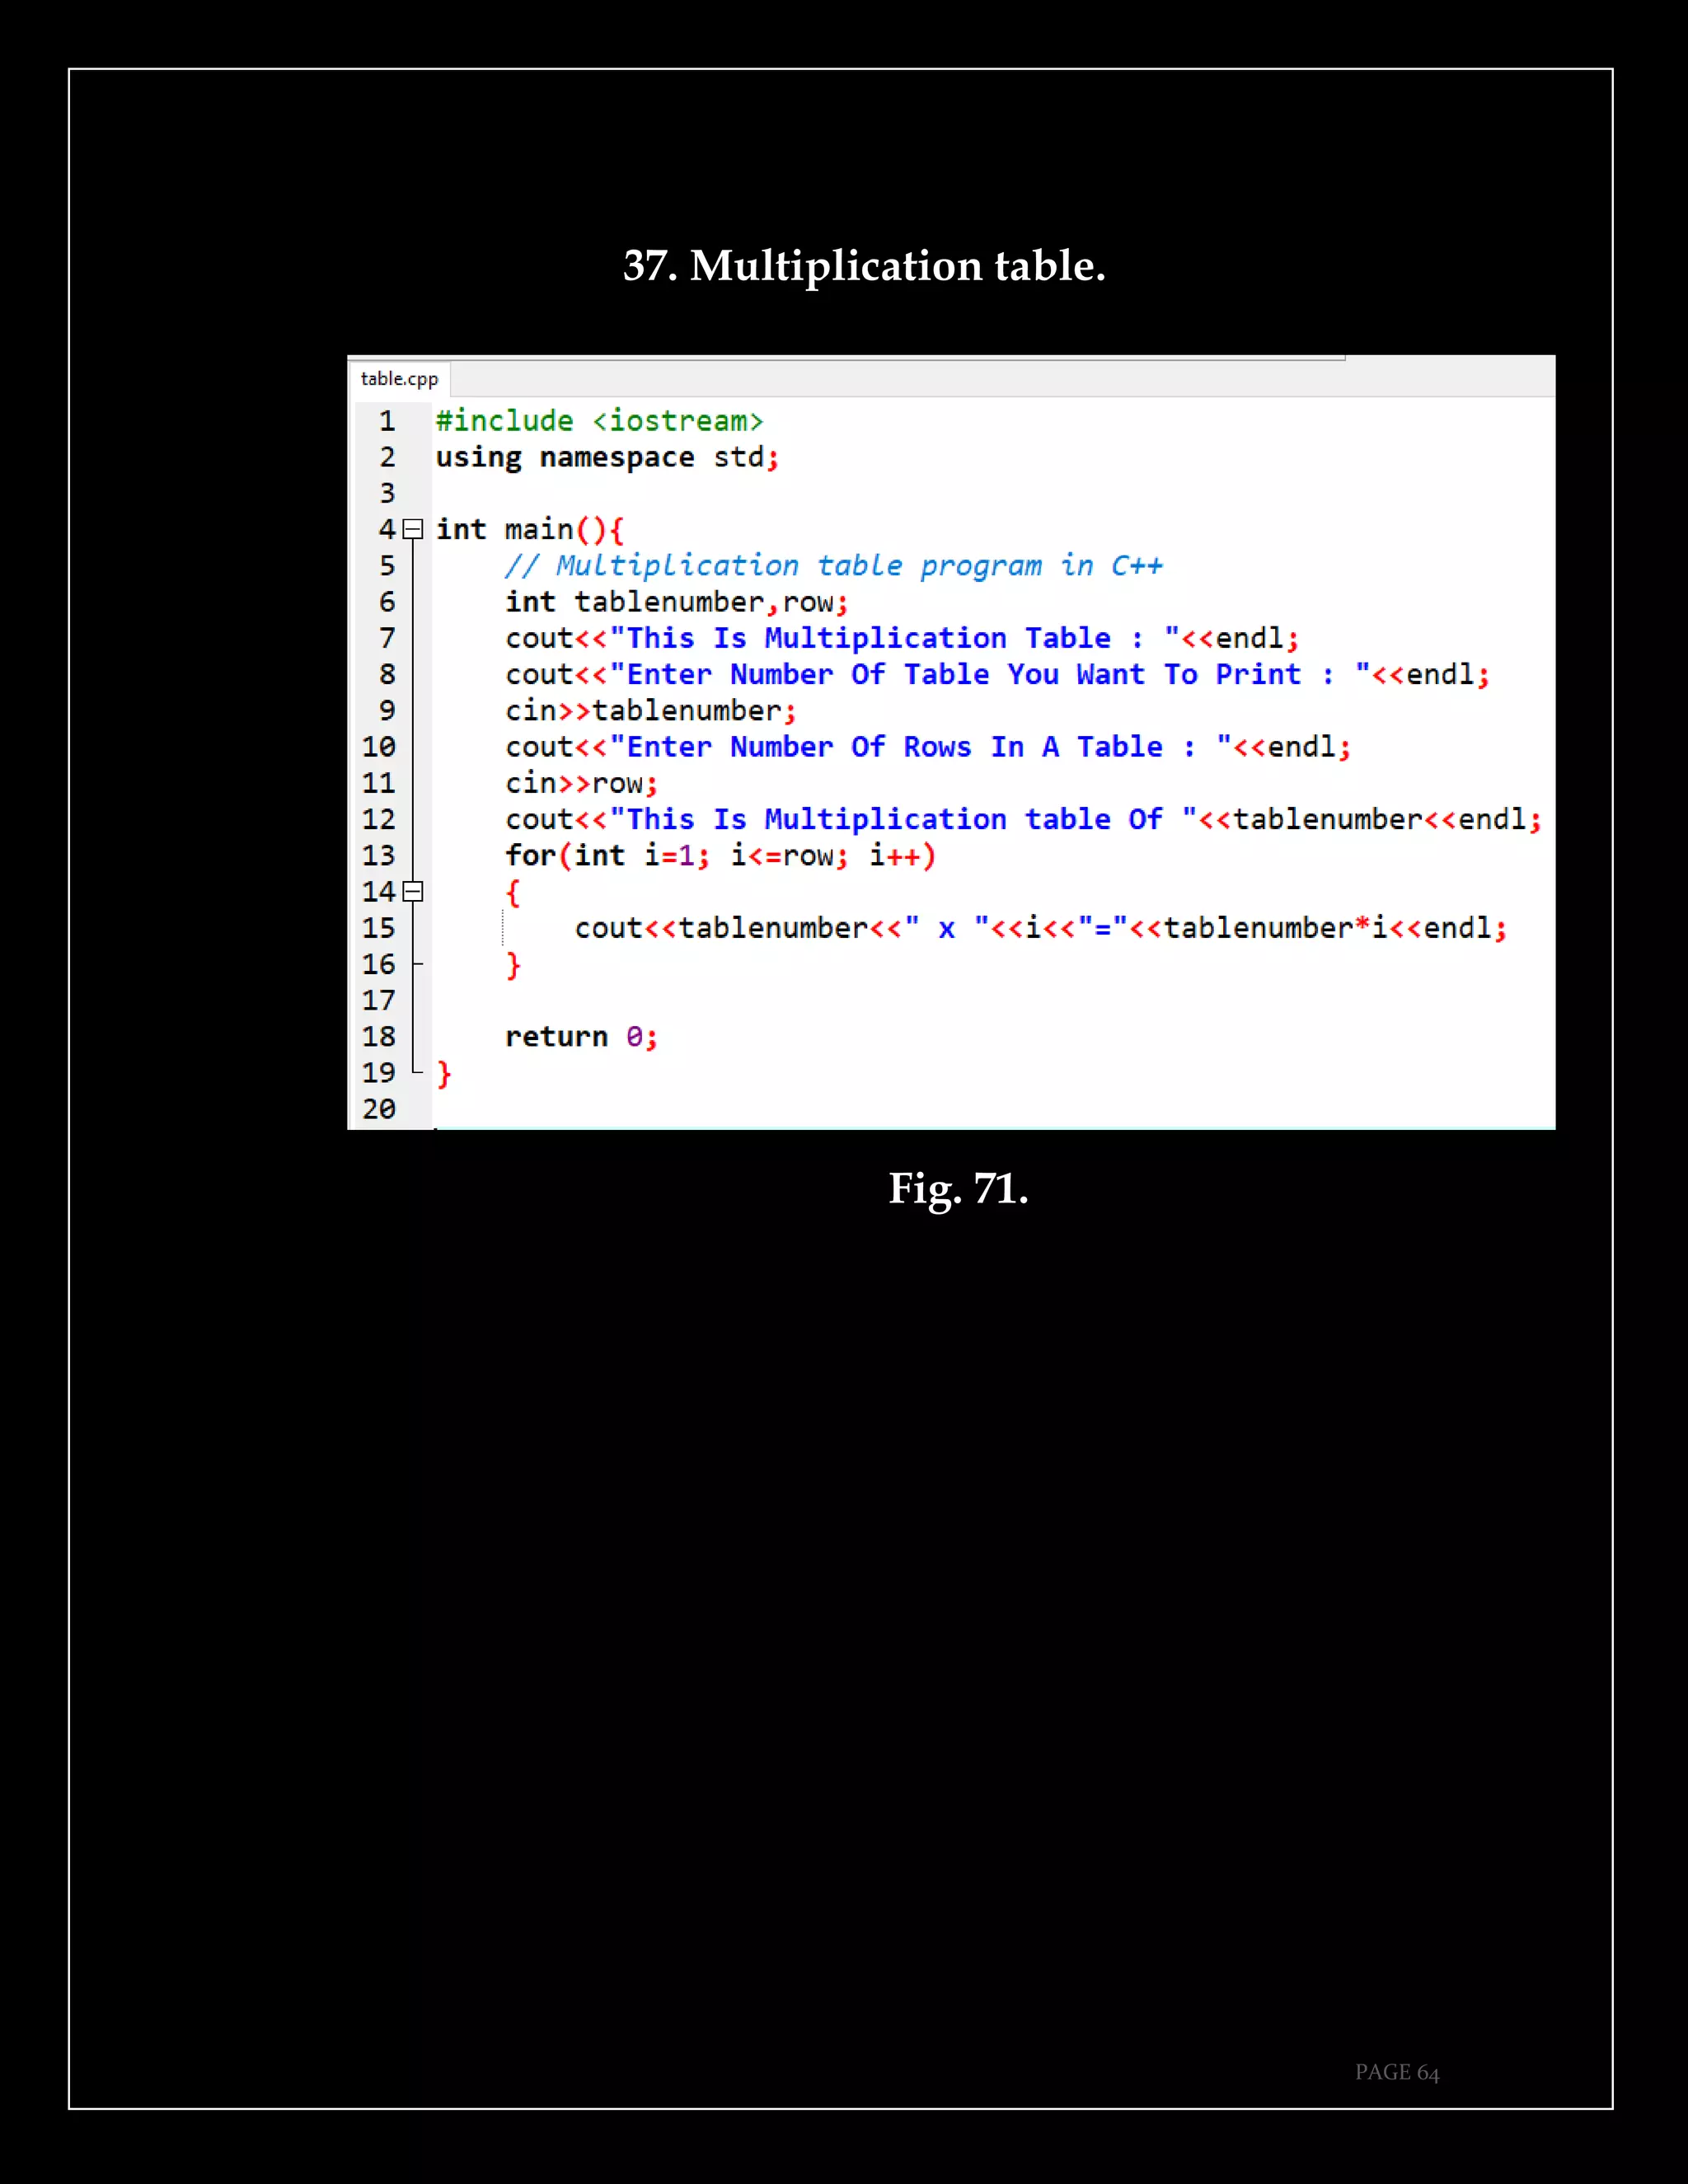Collapse the main function fold marker on line 4

pyautogui.click(x=413, y=529)
